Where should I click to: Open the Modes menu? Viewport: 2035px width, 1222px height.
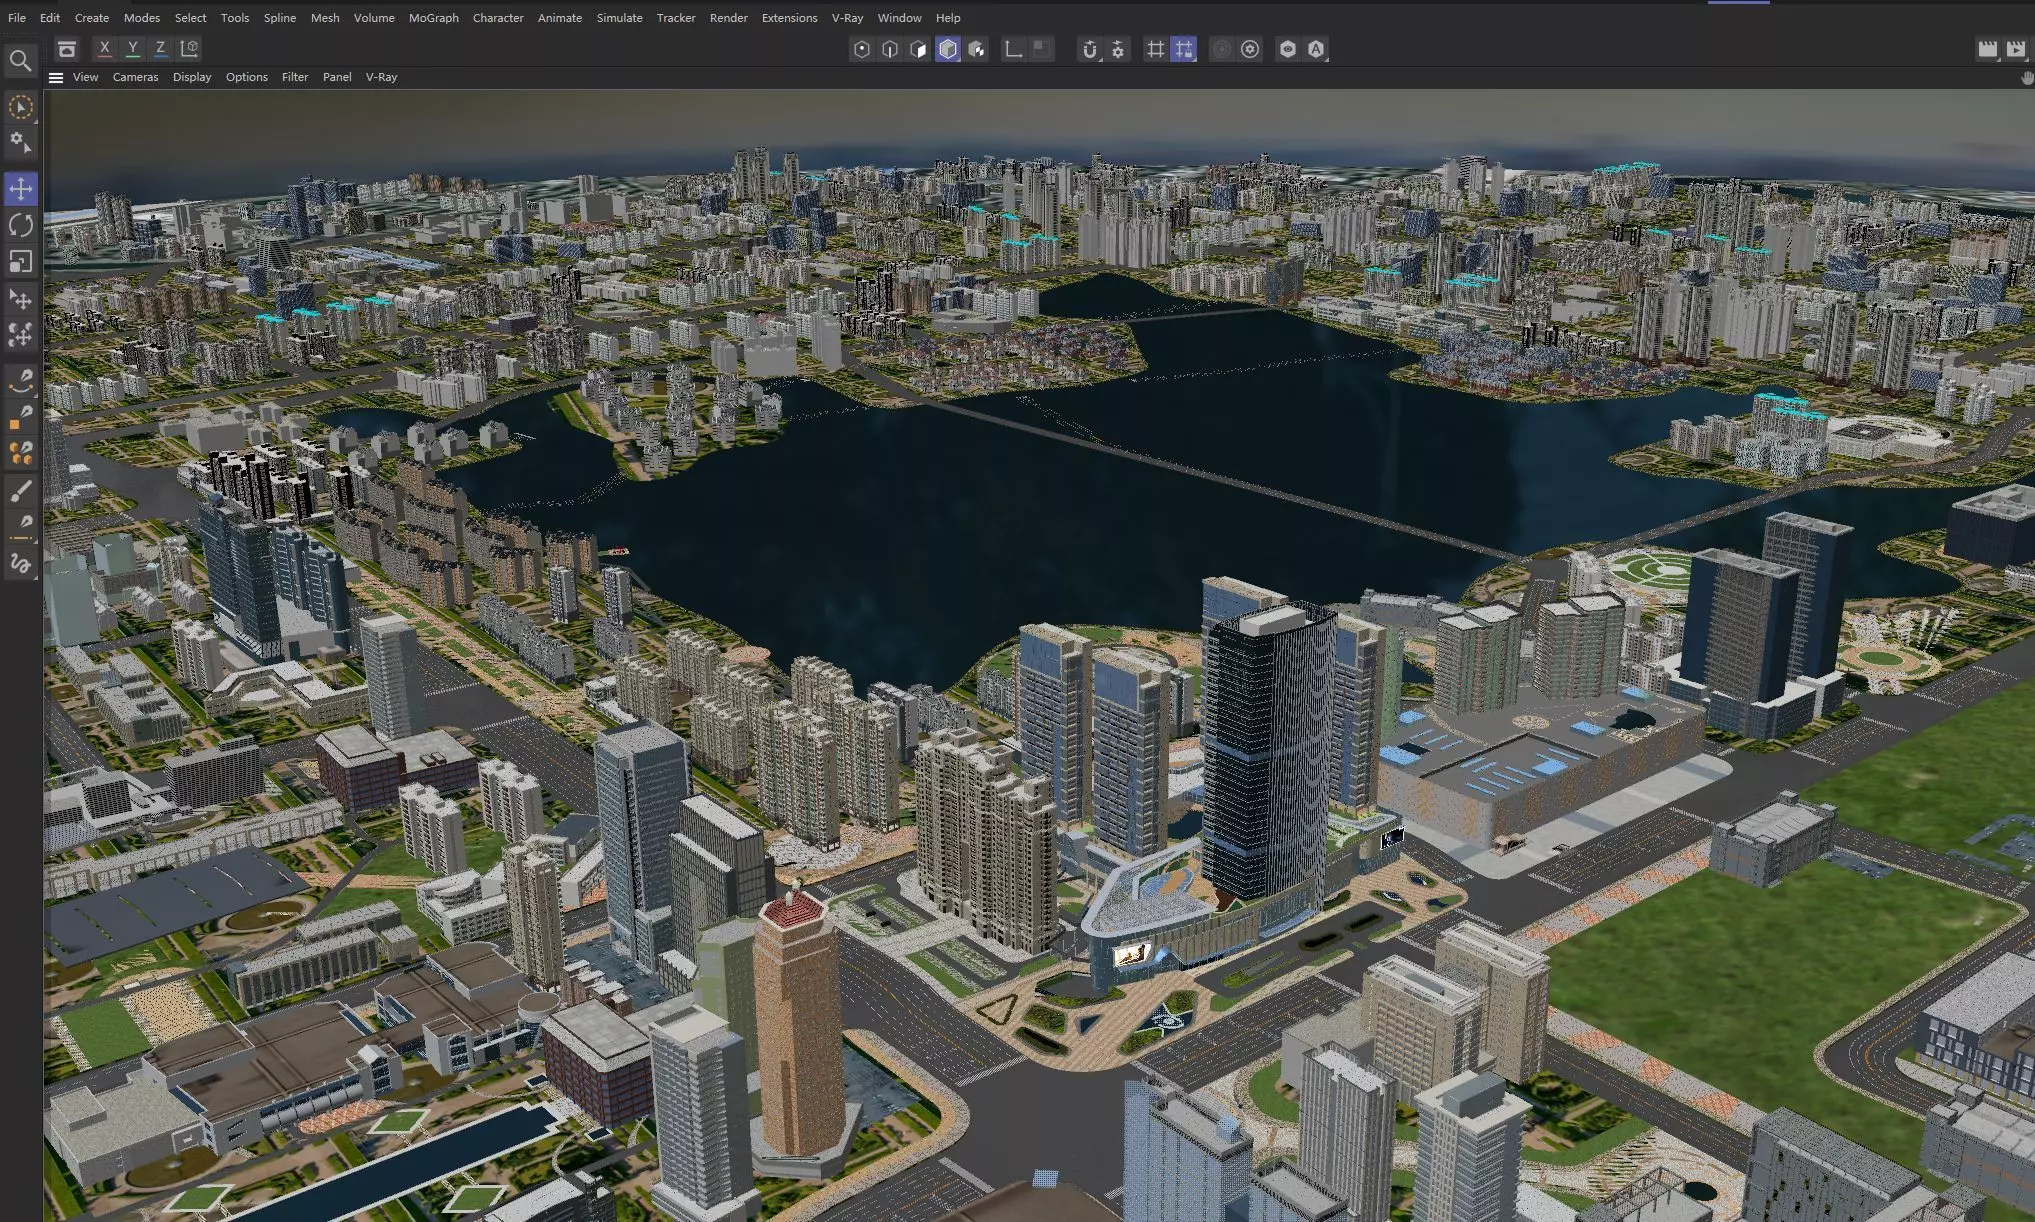pyautogui.click(x=142, y=18)
